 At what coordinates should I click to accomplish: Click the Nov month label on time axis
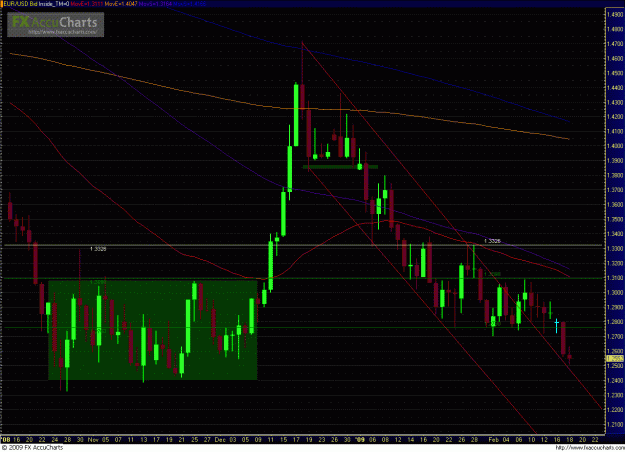[93, 440]
